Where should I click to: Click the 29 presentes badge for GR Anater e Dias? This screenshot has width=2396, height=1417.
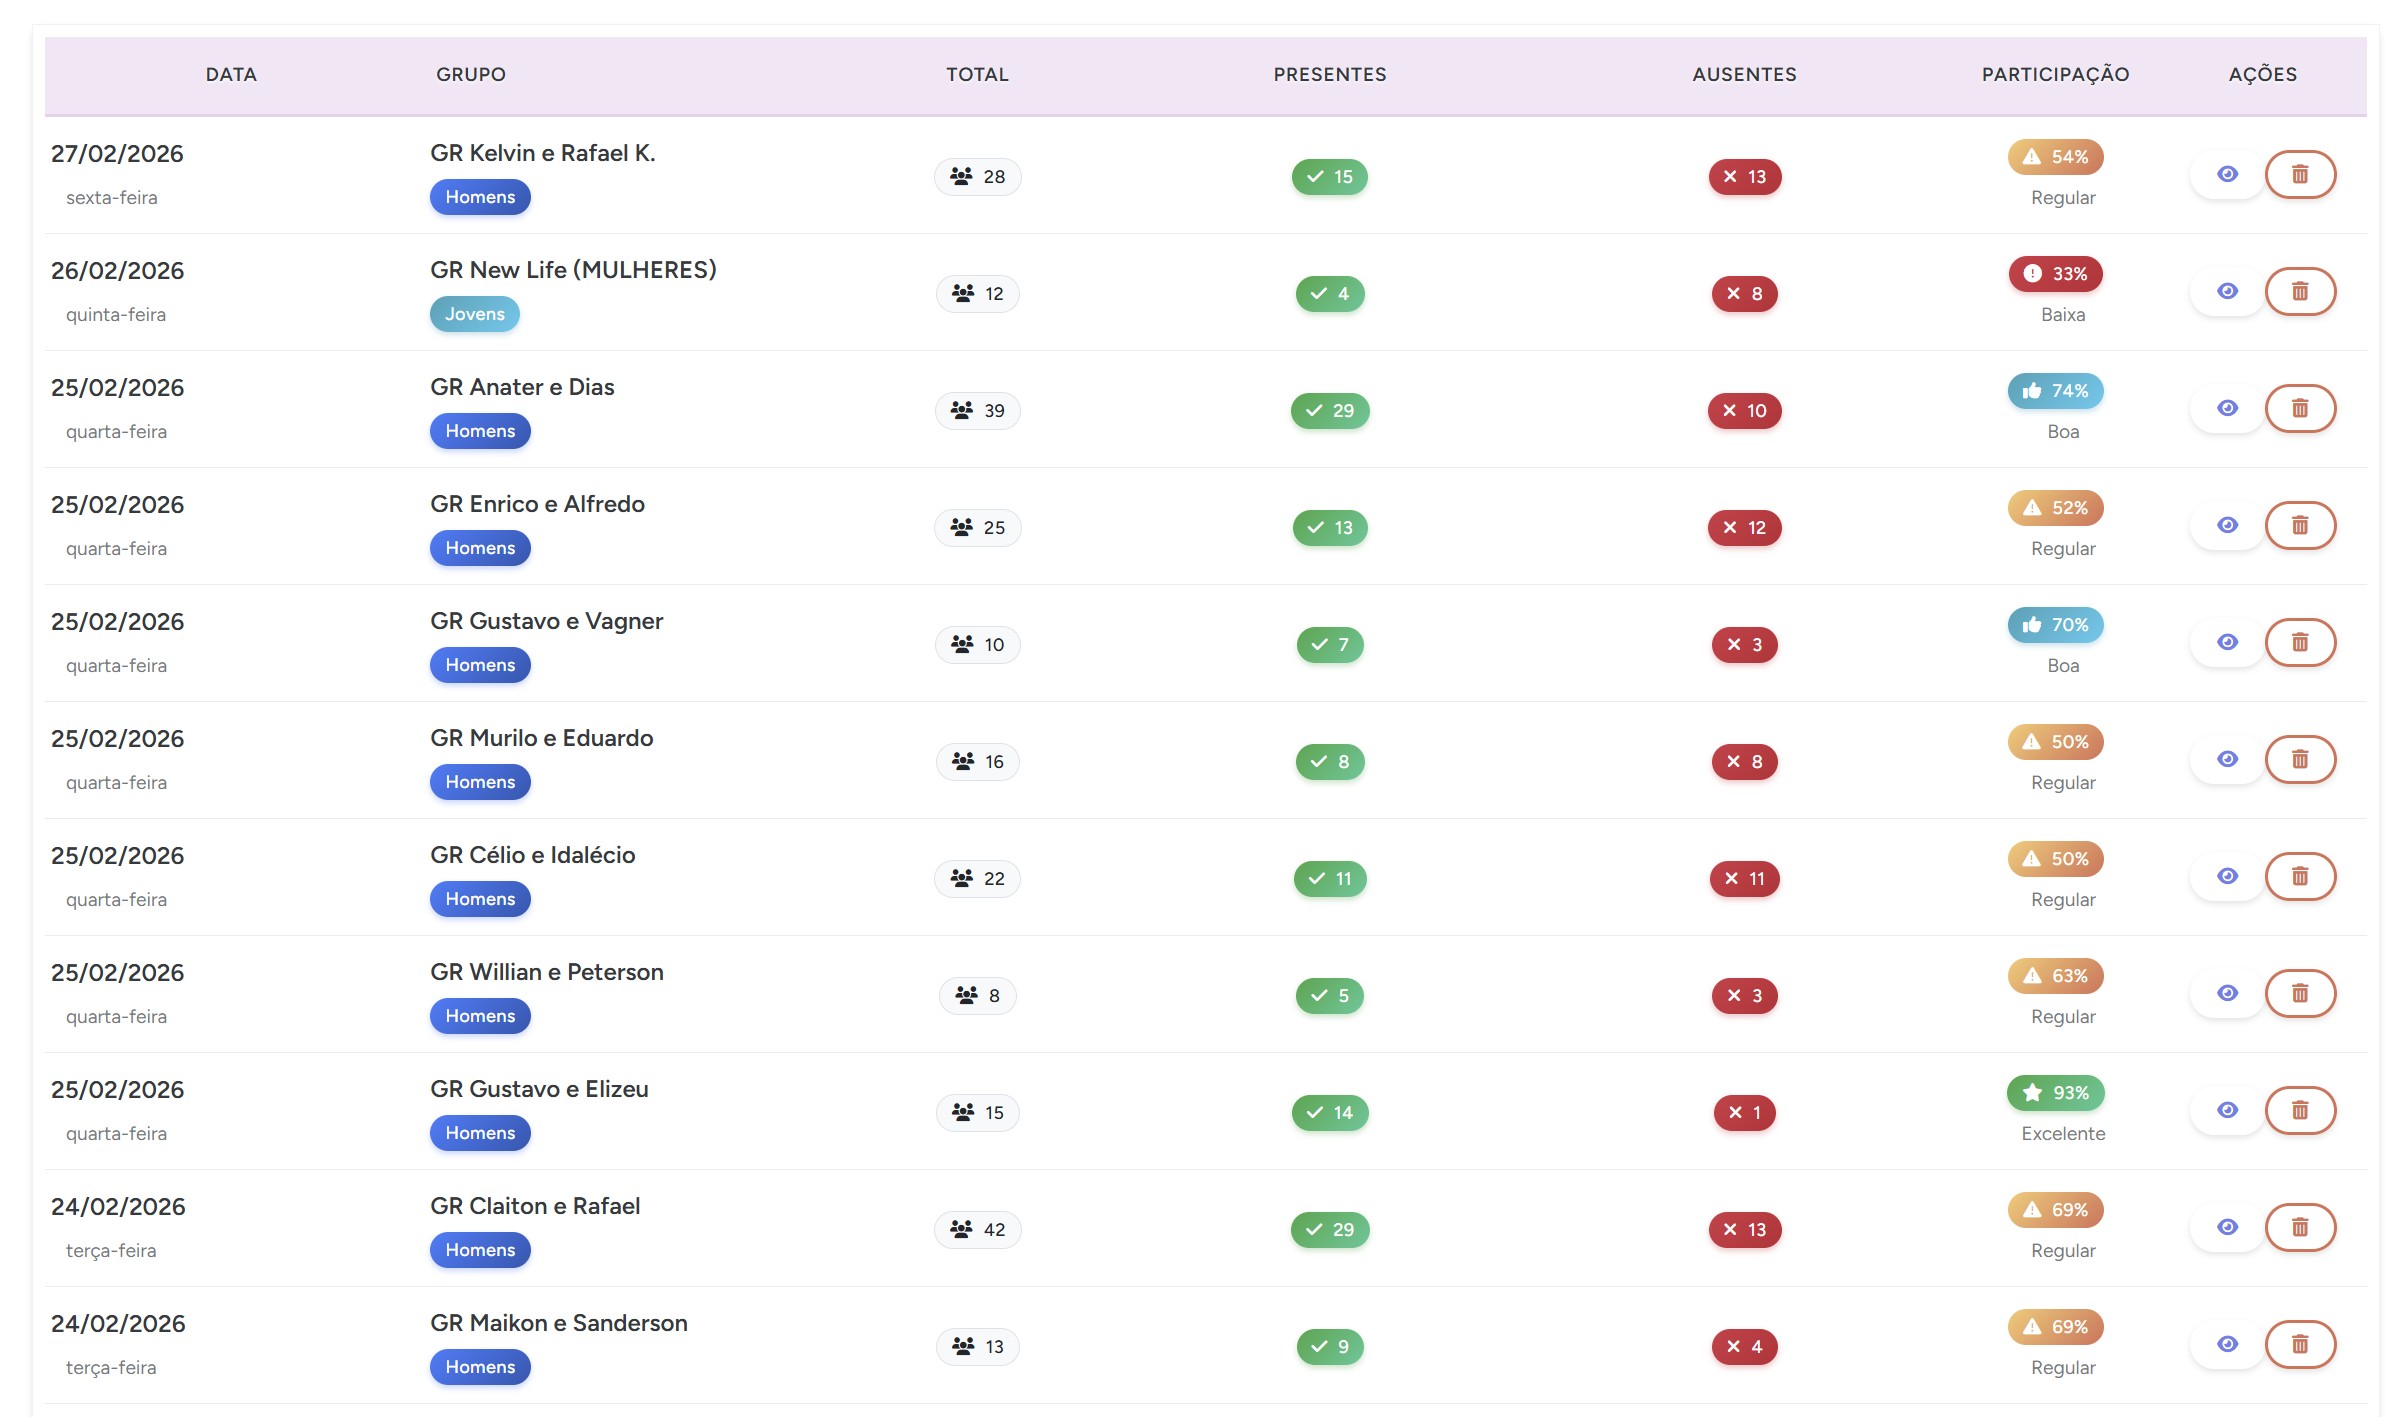(x=1329, y=411)
